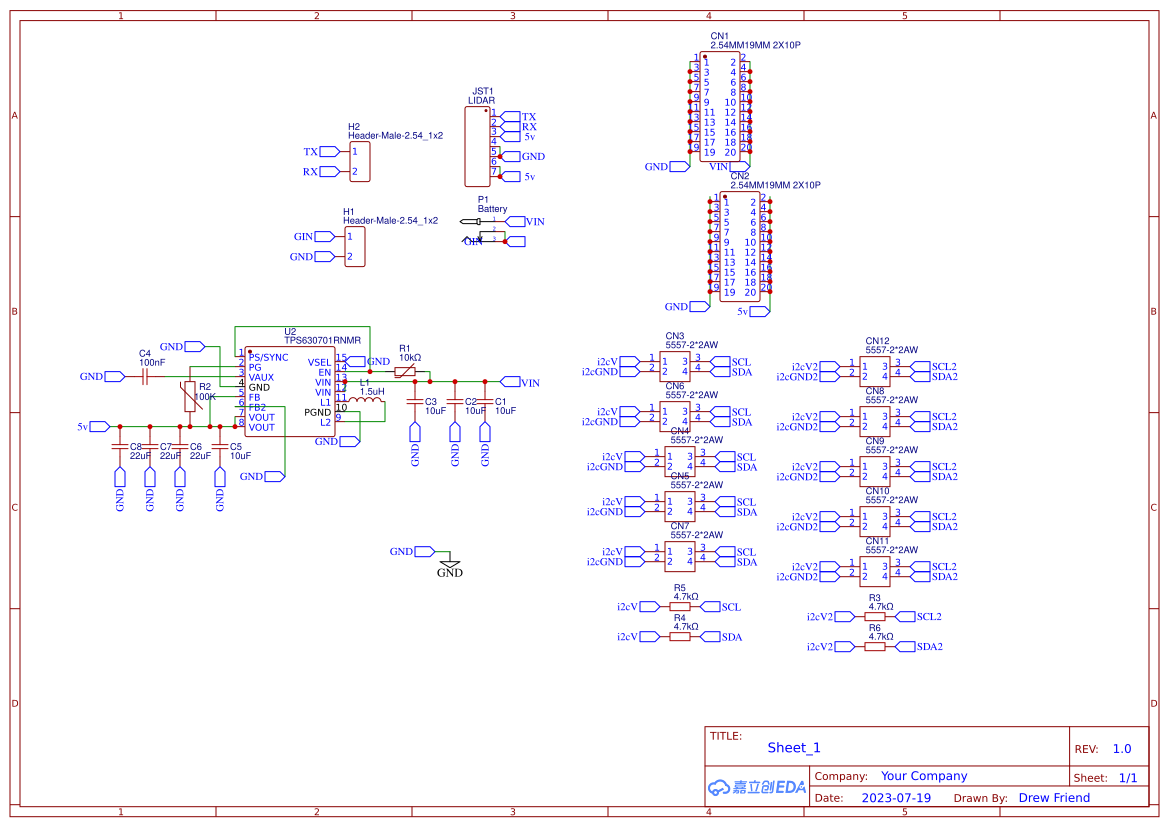Click pin 1 of header H2
Viewport: 1169px width, 827px height.
(x=352, y=151)
